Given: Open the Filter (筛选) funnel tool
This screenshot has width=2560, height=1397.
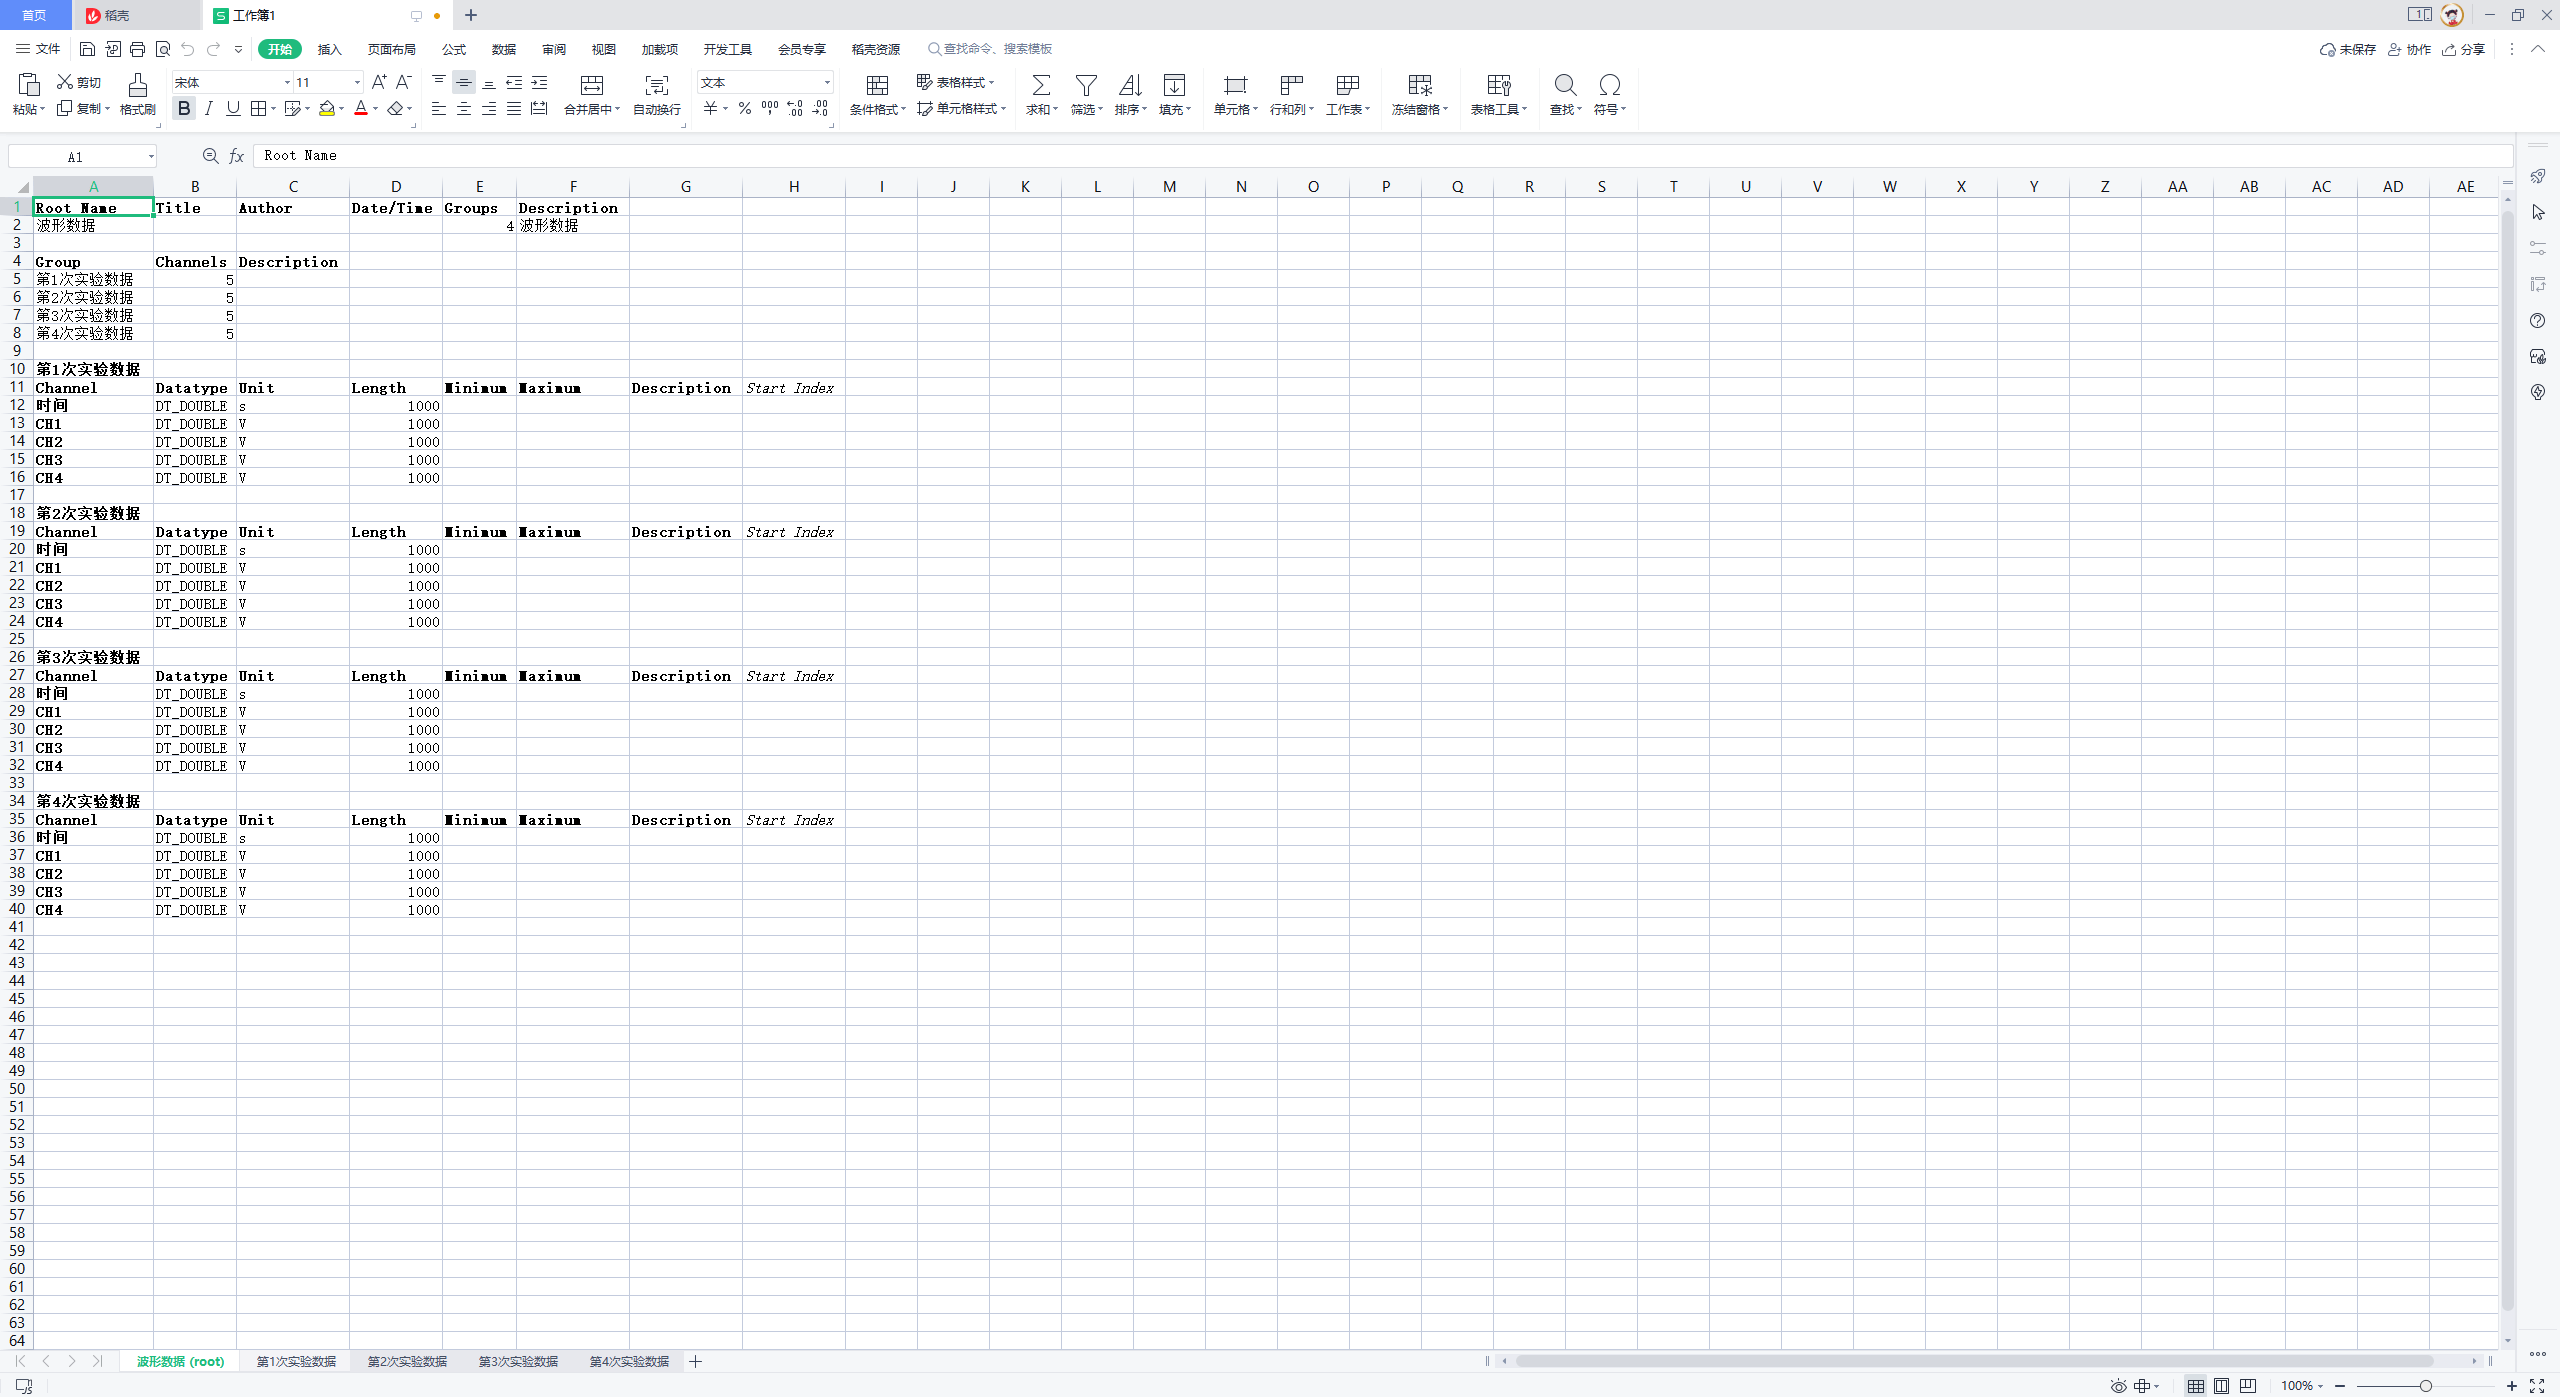Looking at the screenshot, I should [1085, 86].
